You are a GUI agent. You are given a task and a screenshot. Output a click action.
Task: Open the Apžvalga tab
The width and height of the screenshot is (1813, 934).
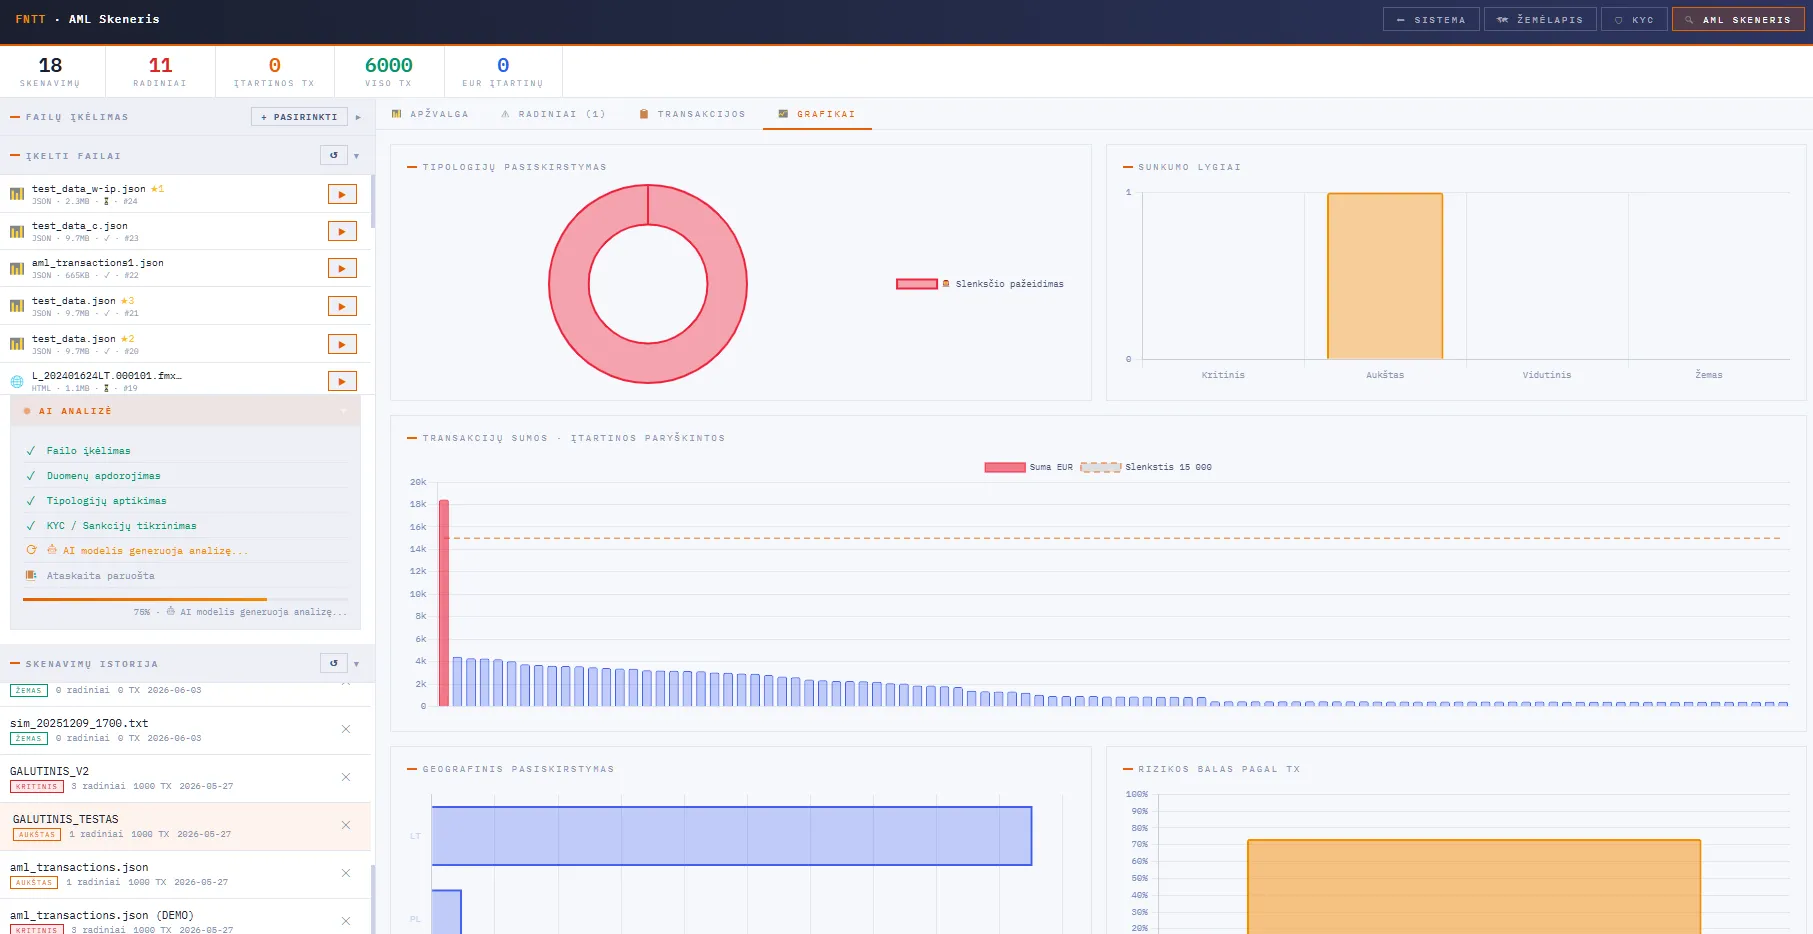430,114
